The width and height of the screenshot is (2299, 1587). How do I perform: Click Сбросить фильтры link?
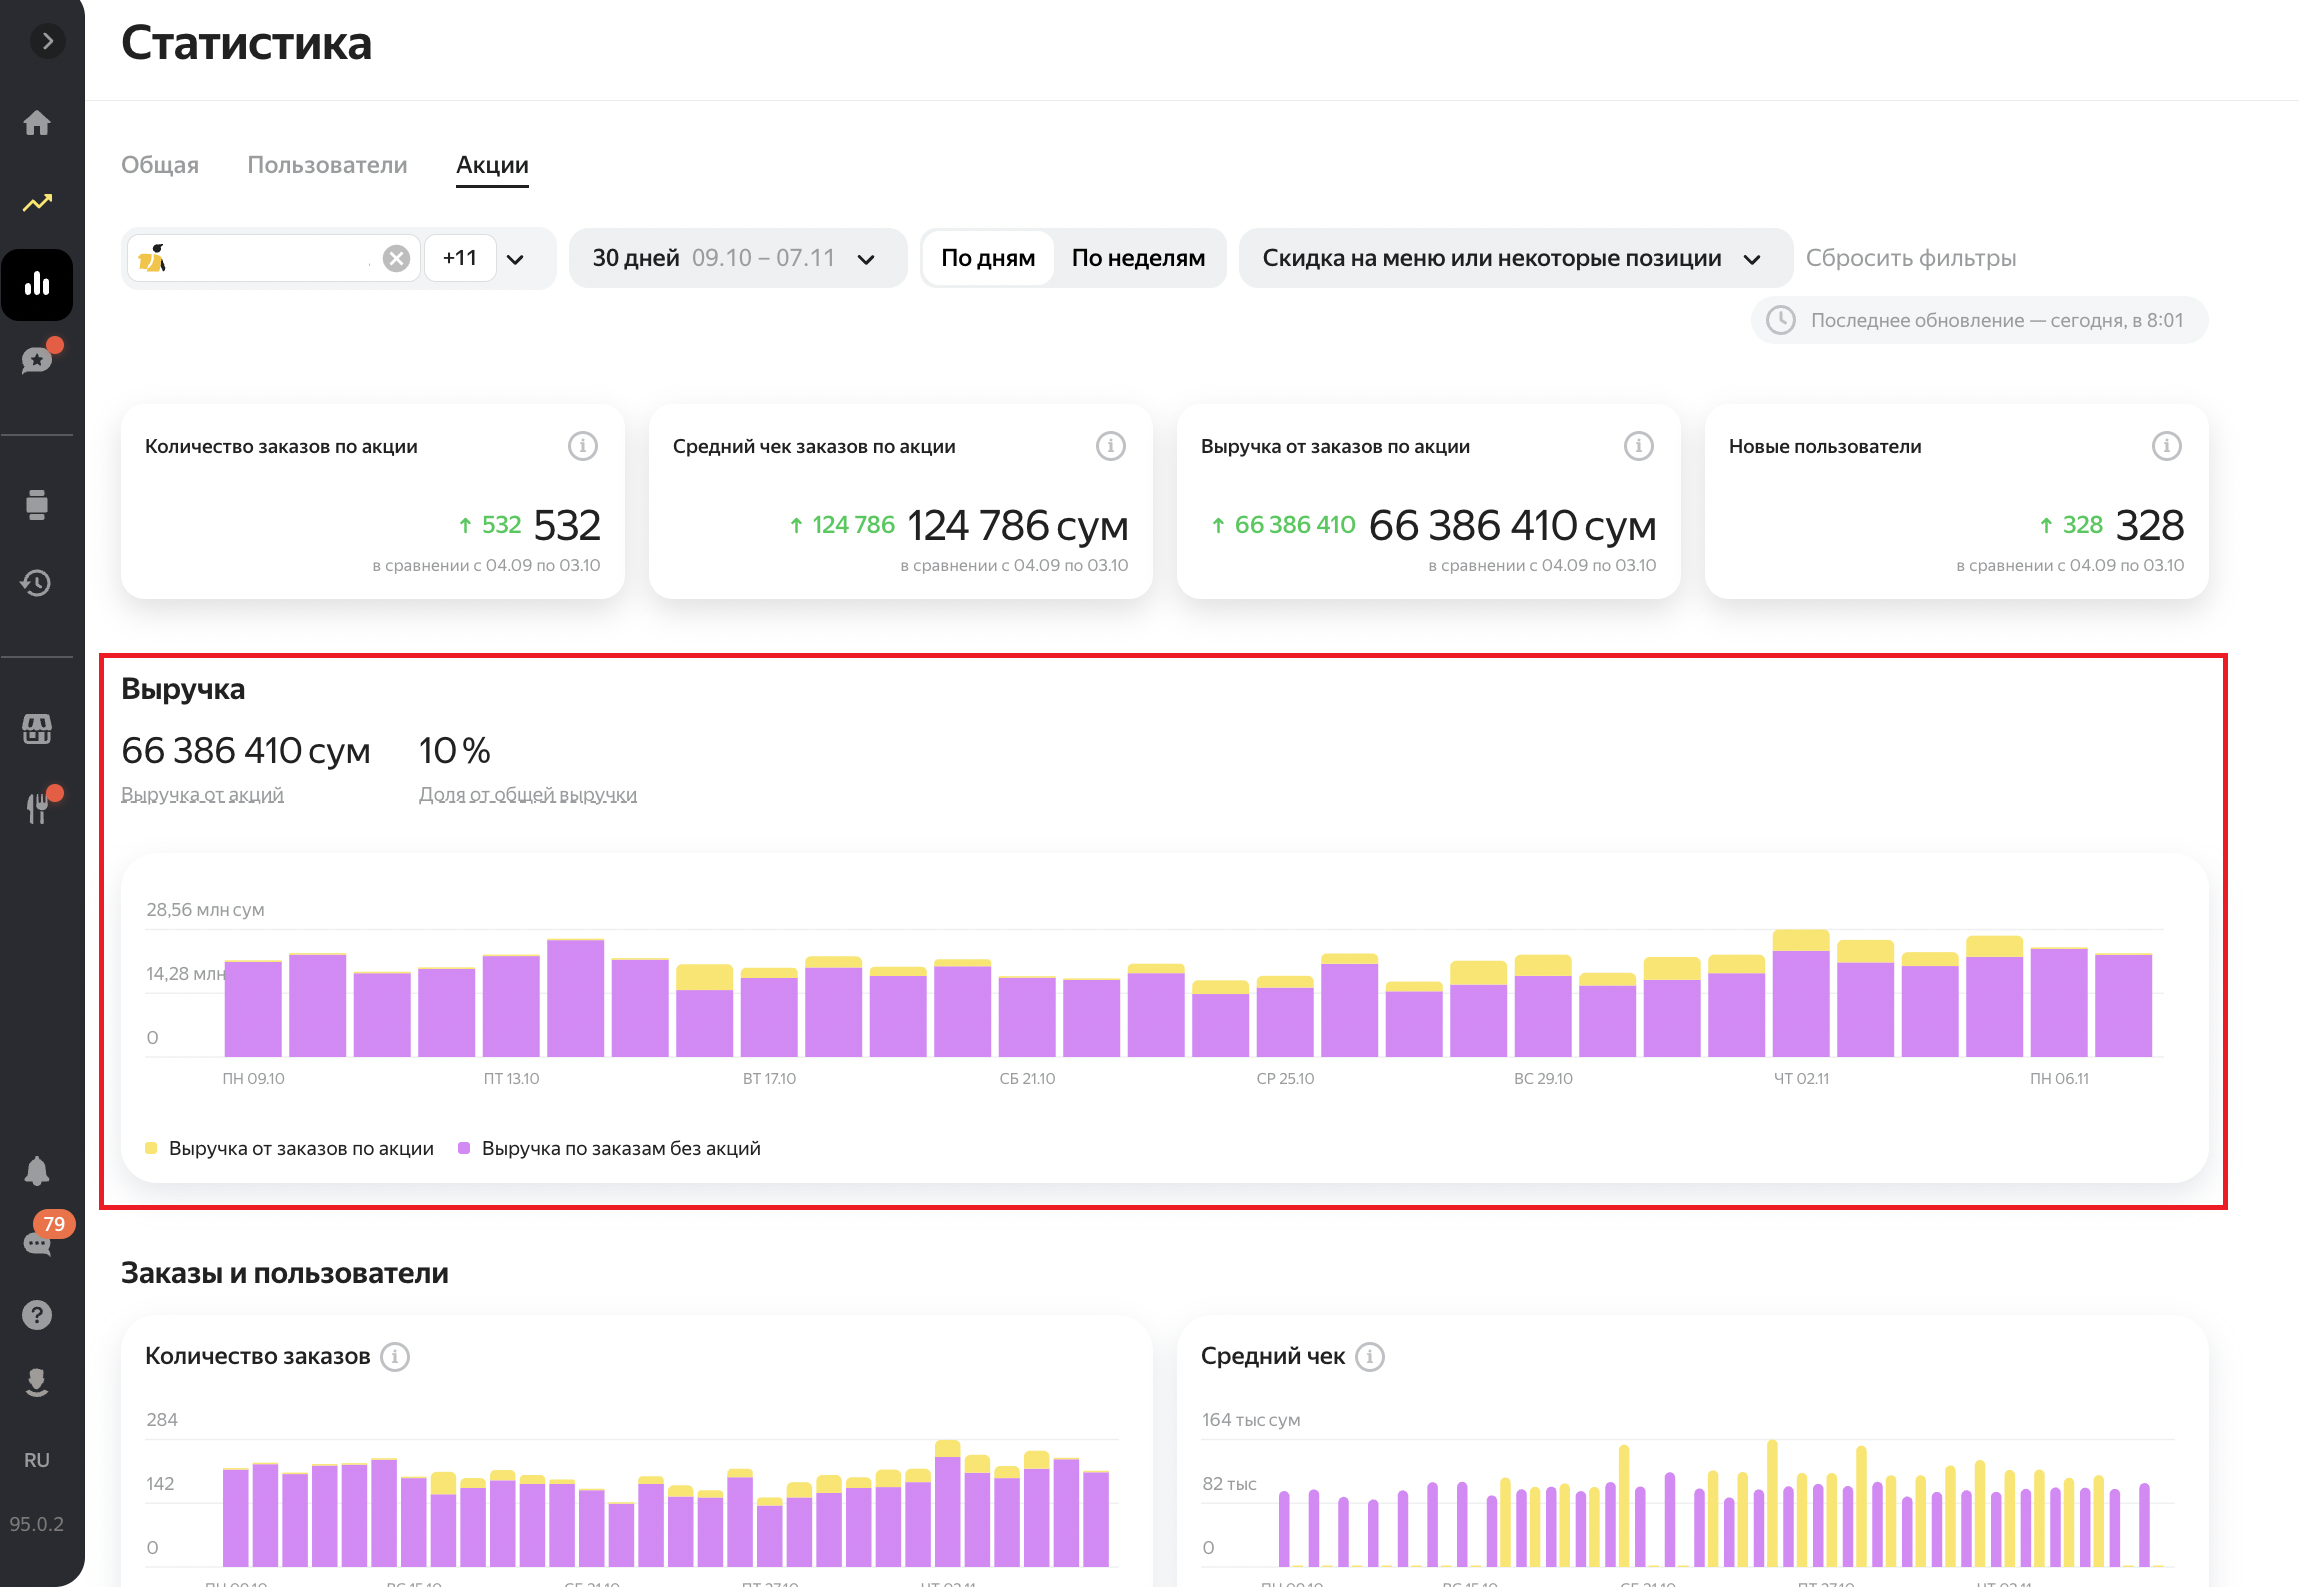(x=1910, y=258)
